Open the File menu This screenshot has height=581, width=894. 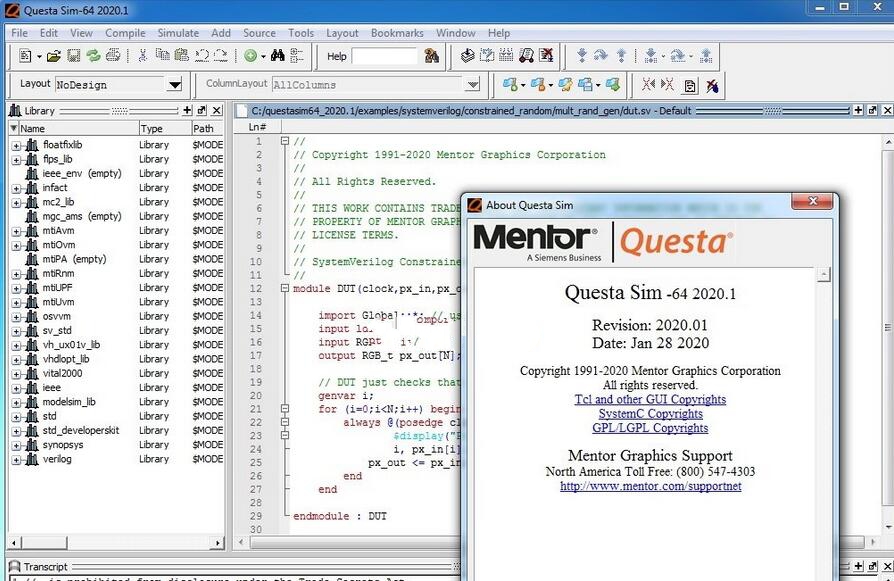point(19,33)
